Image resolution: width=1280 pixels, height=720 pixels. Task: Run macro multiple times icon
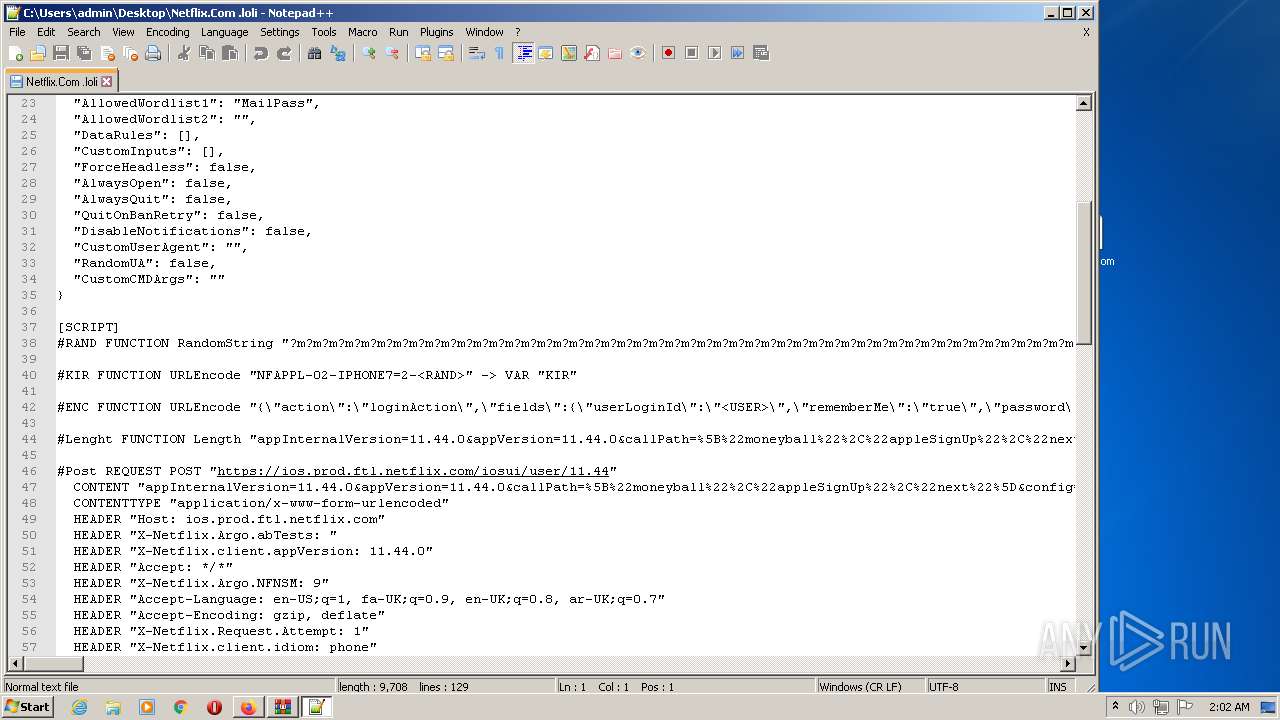pos(737,53)
